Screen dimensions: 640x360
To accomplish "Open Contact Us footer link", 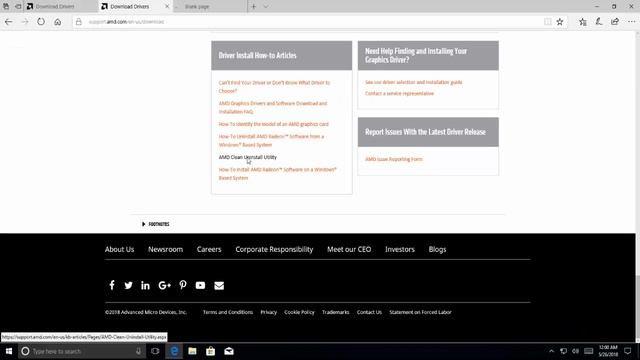I will coord(369,312).
